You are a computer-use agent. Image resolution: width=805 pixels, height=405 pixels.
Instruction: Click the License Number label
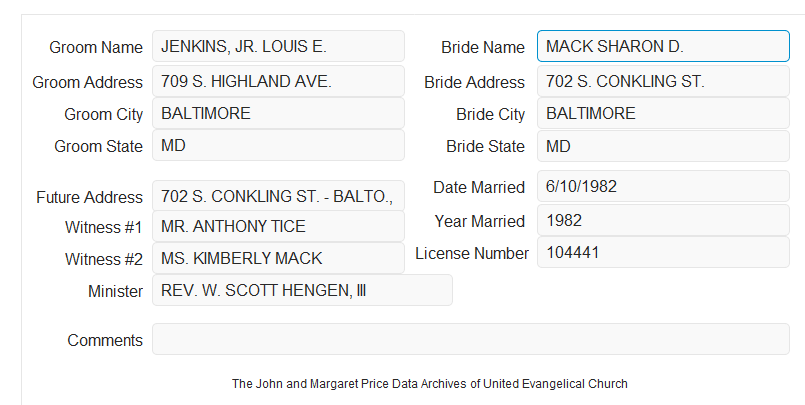click(x=472, y=253)
